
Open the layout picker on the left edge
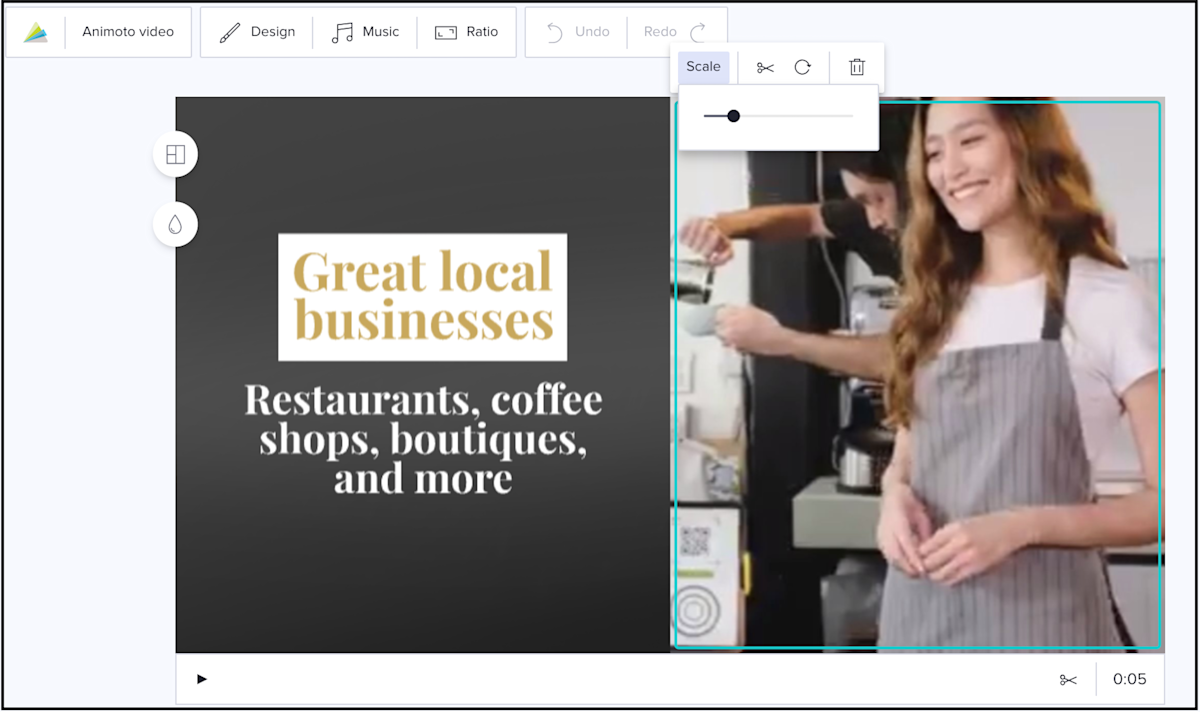point(175,154)
